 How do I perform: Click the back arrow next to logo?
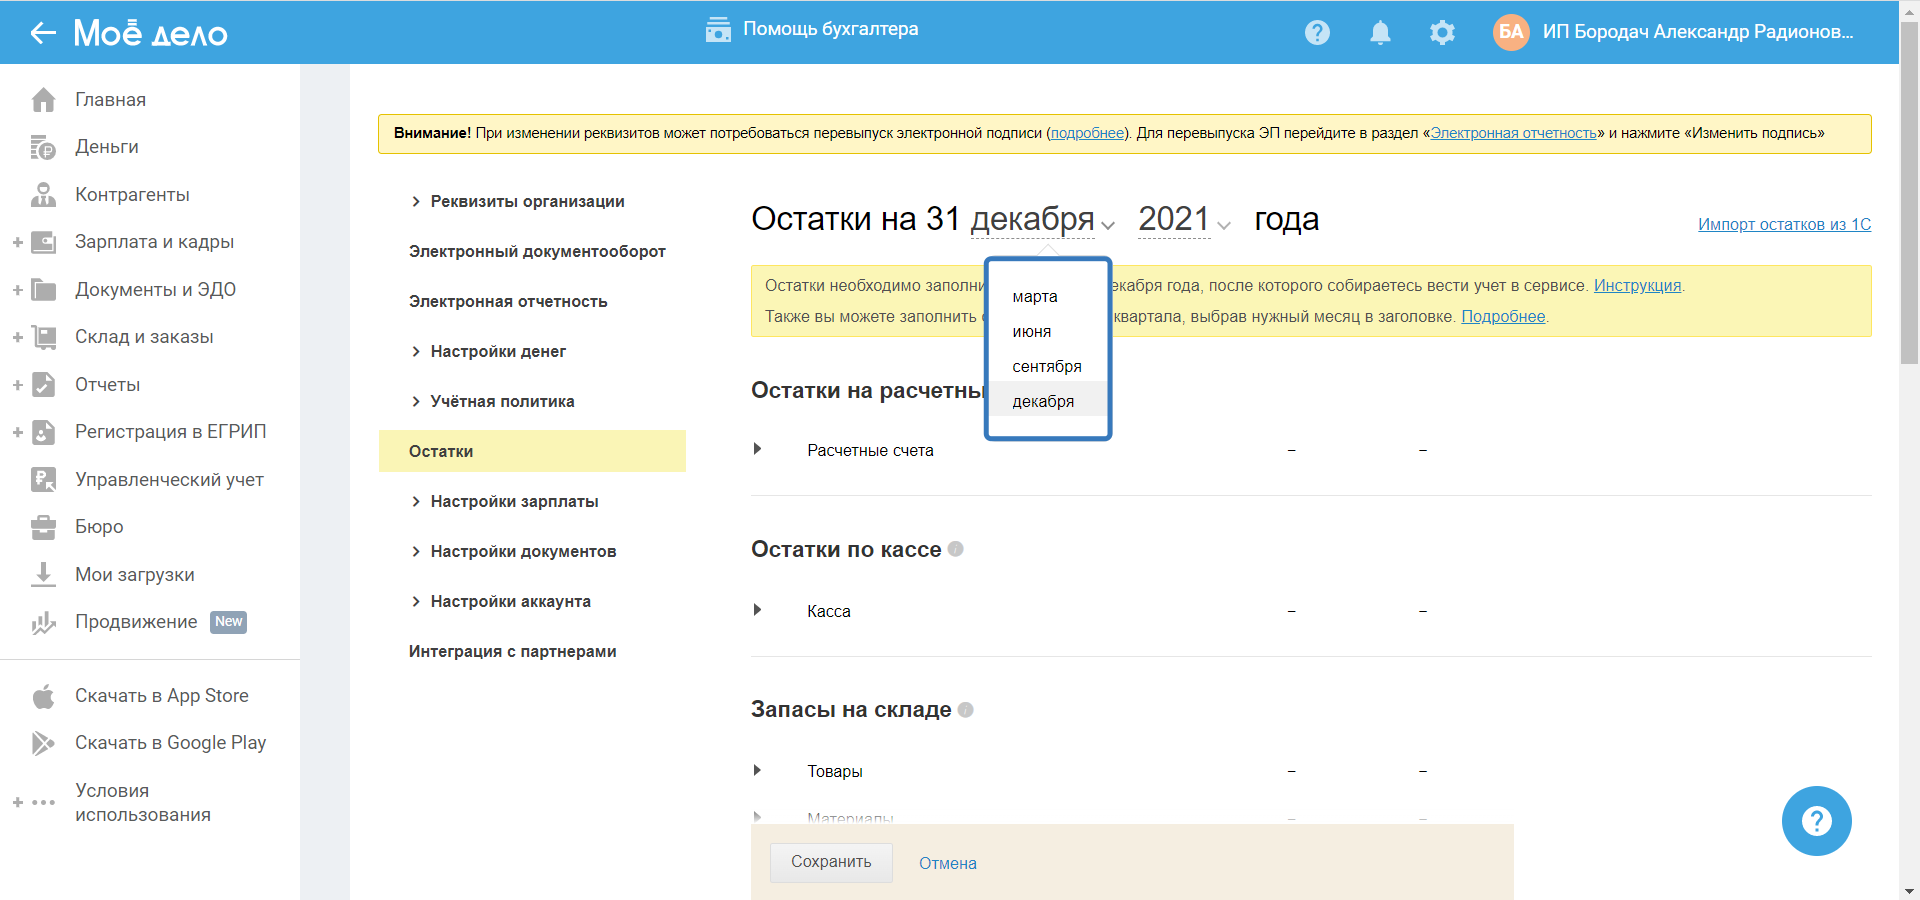[x=42, y=33]
